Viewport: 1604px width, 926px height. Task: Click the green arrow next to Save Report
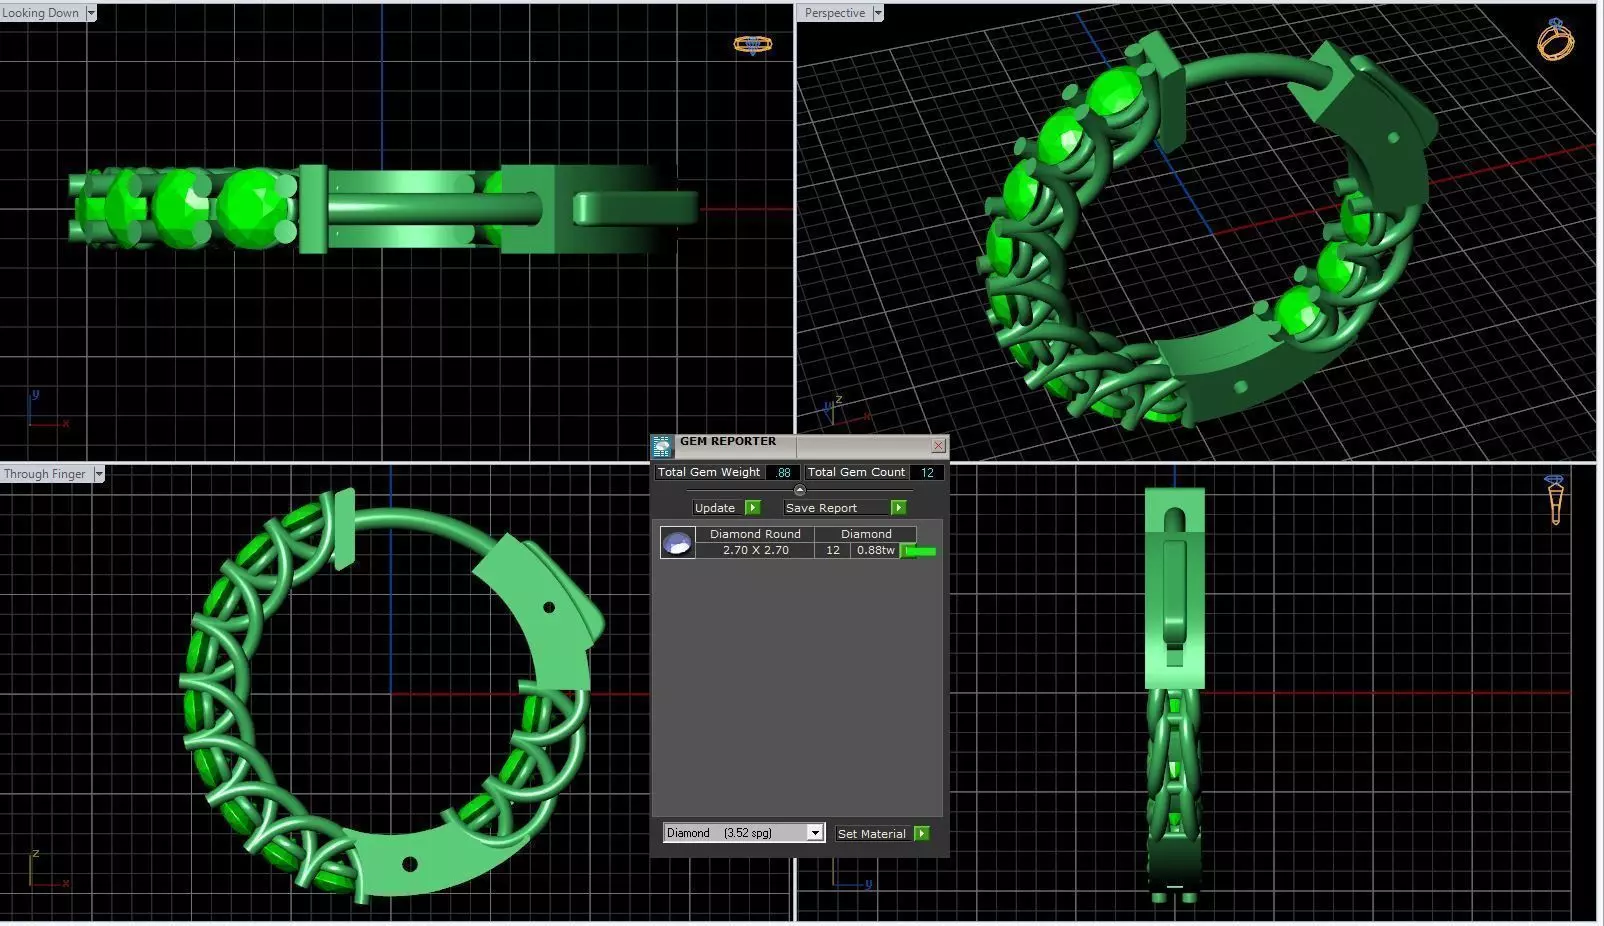pos(898,508)
